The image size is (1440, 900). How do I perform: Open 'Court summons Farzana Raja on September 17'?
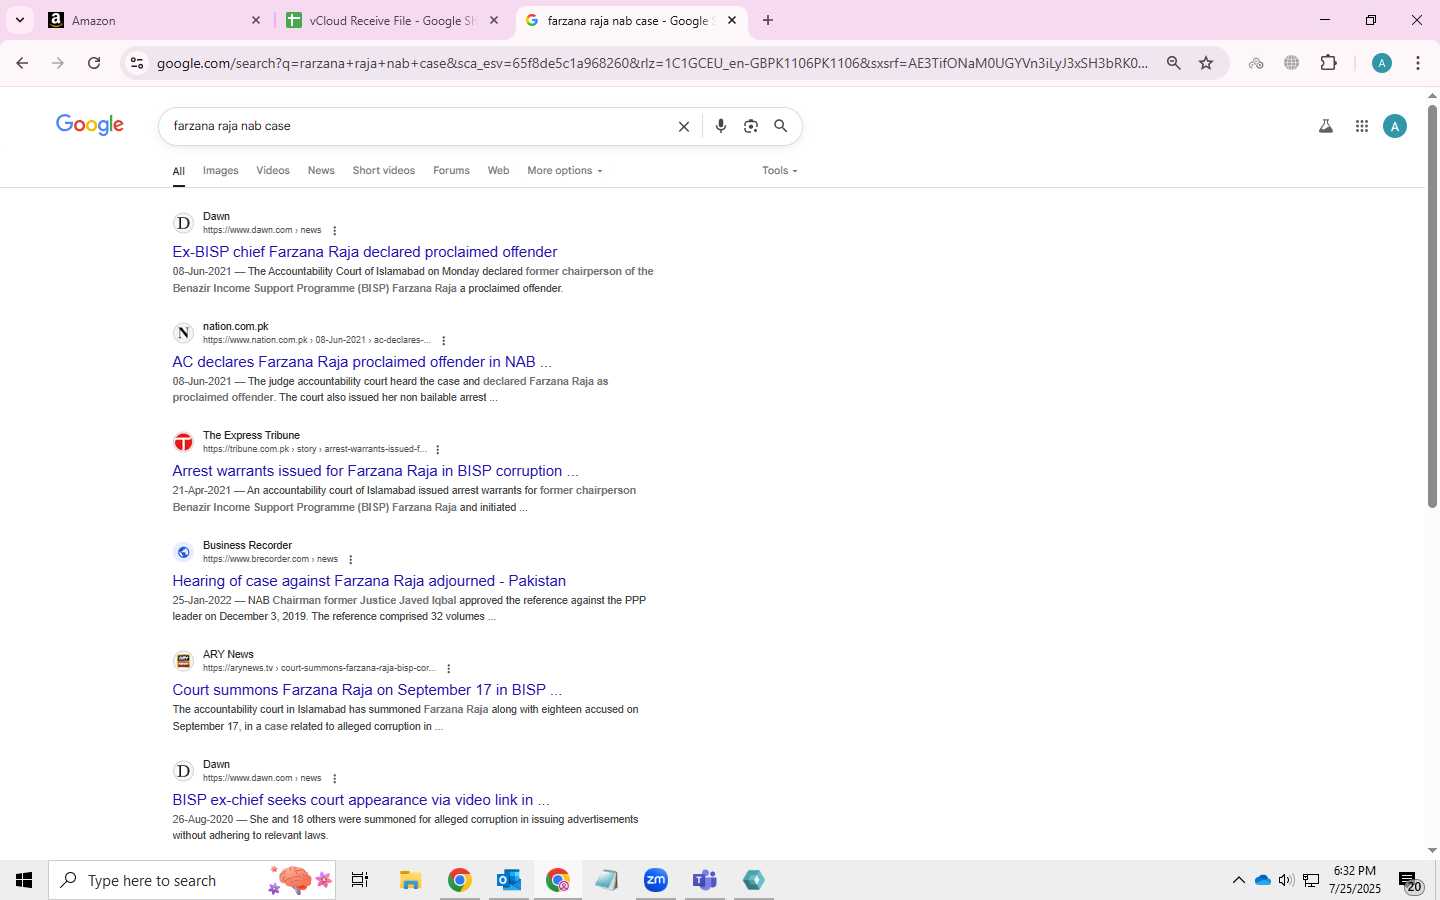367,690
